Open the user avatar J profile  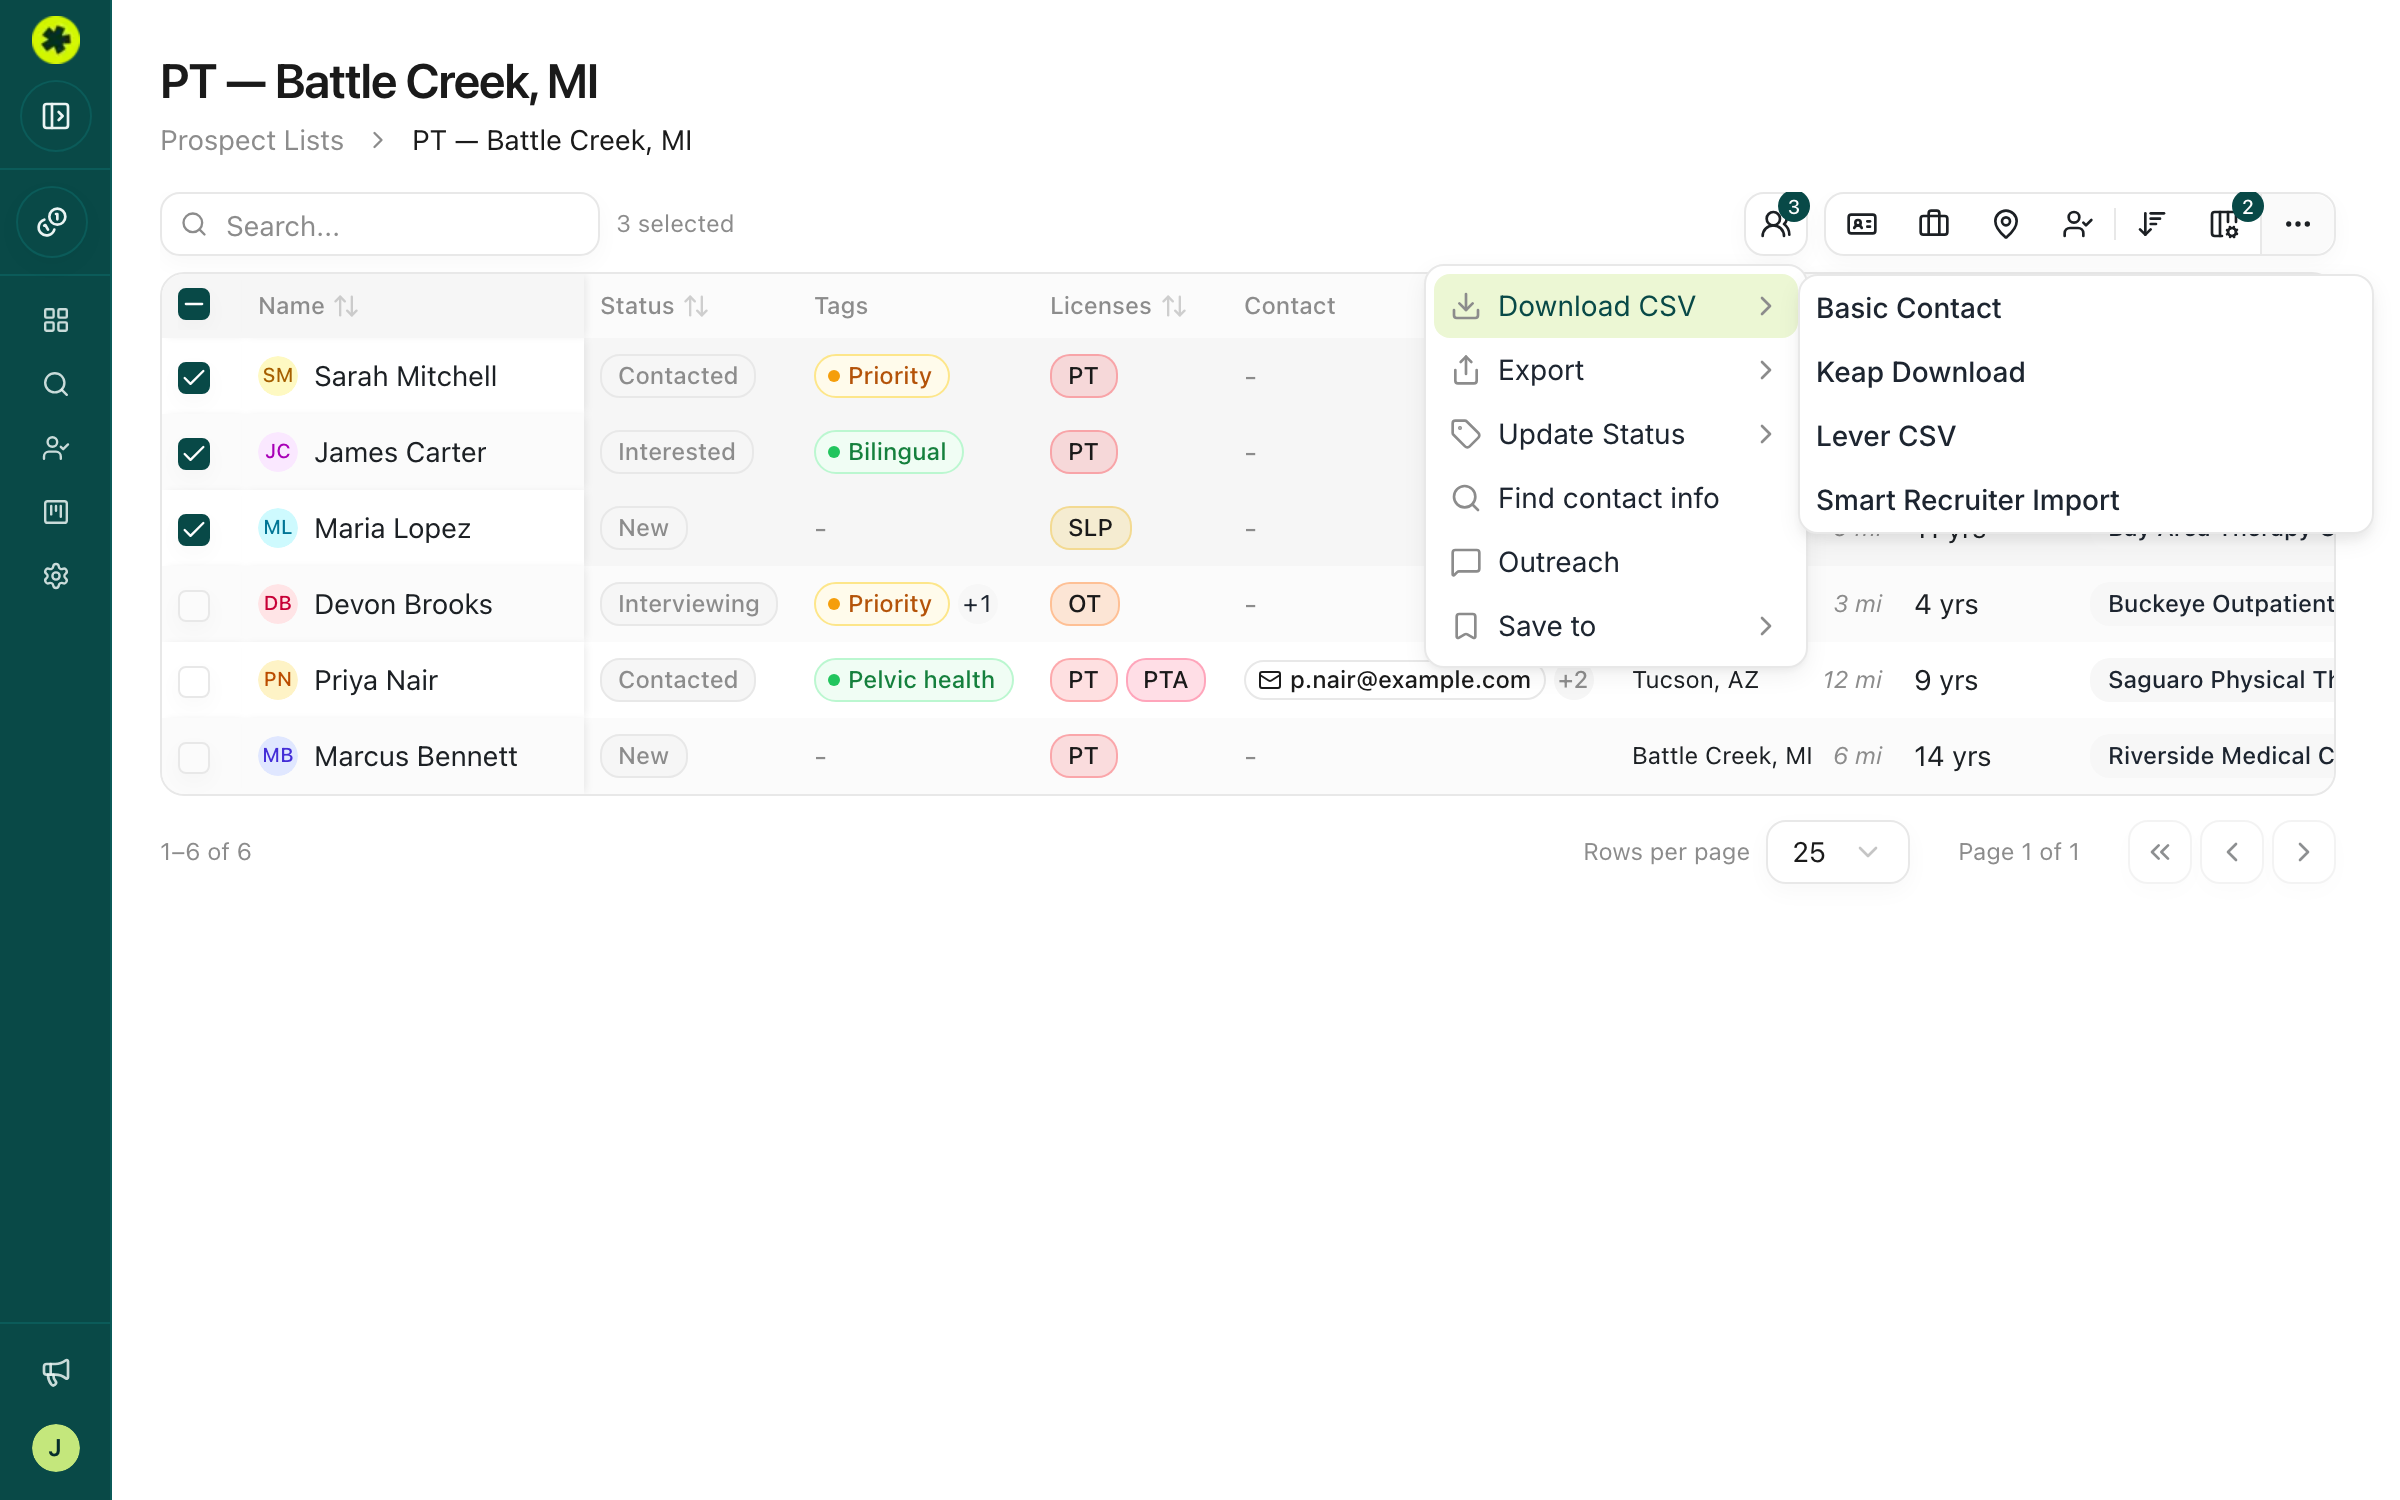(56, 1448)
